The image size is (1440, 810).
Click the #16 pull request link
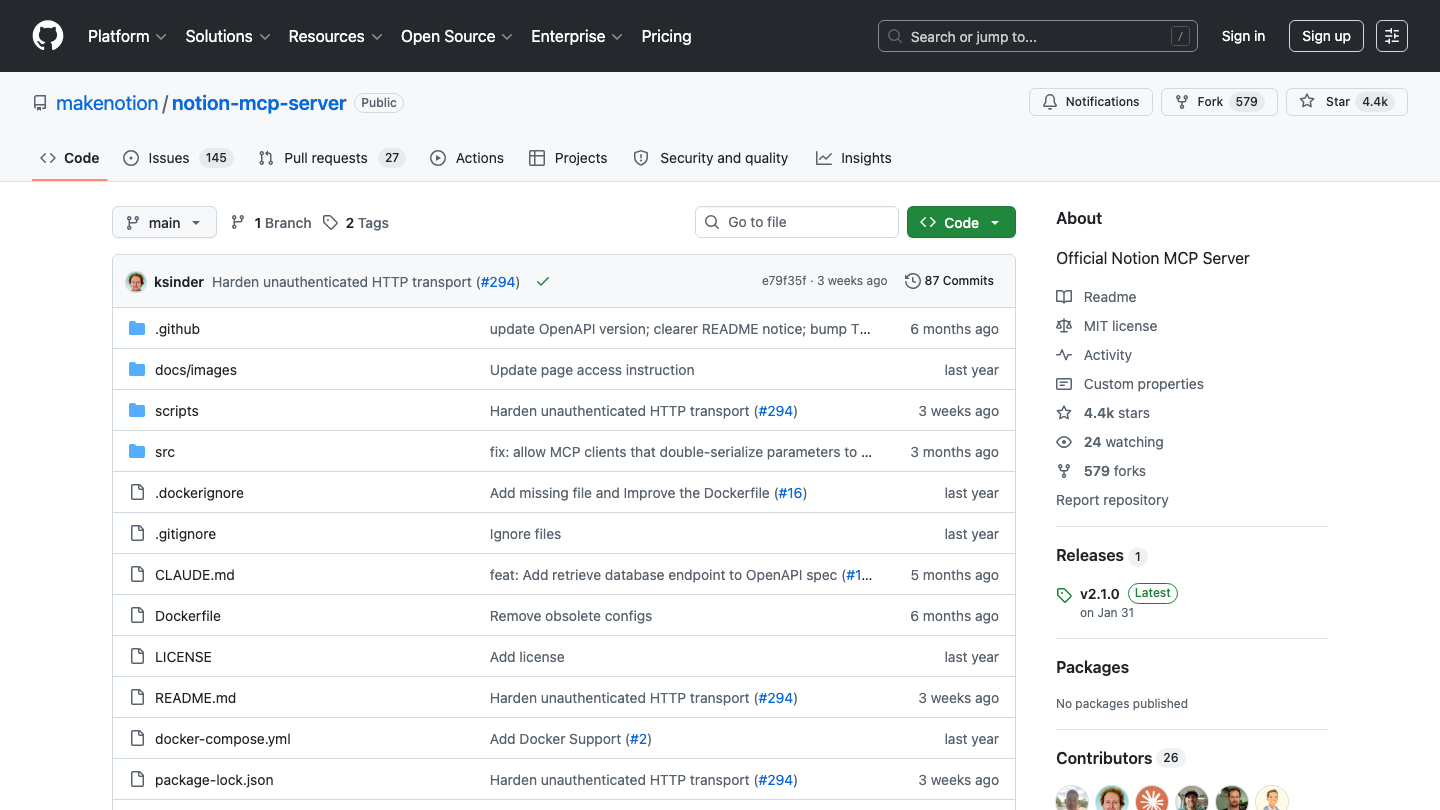click(x=791, y=493)
